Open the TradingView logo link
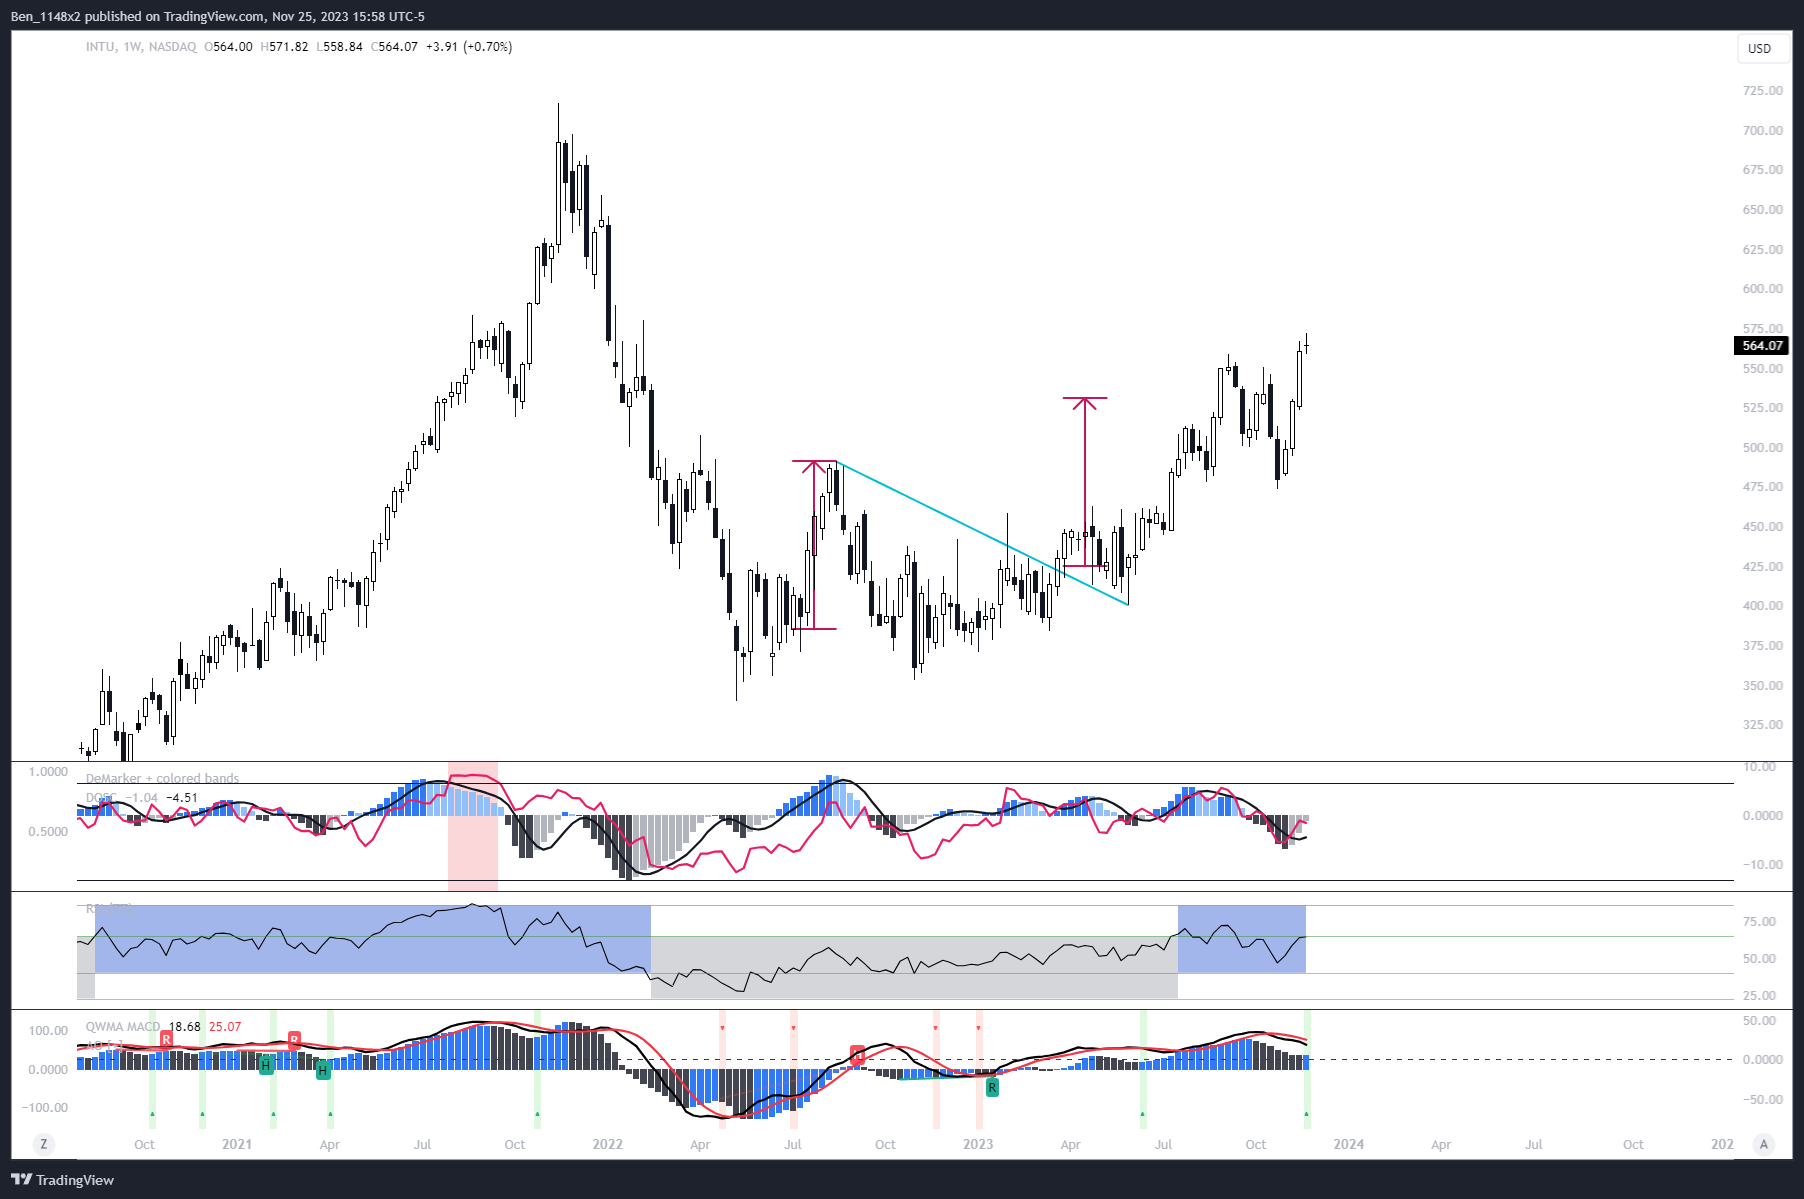Viewport: 1804px width, 1199px height. 62,1180
